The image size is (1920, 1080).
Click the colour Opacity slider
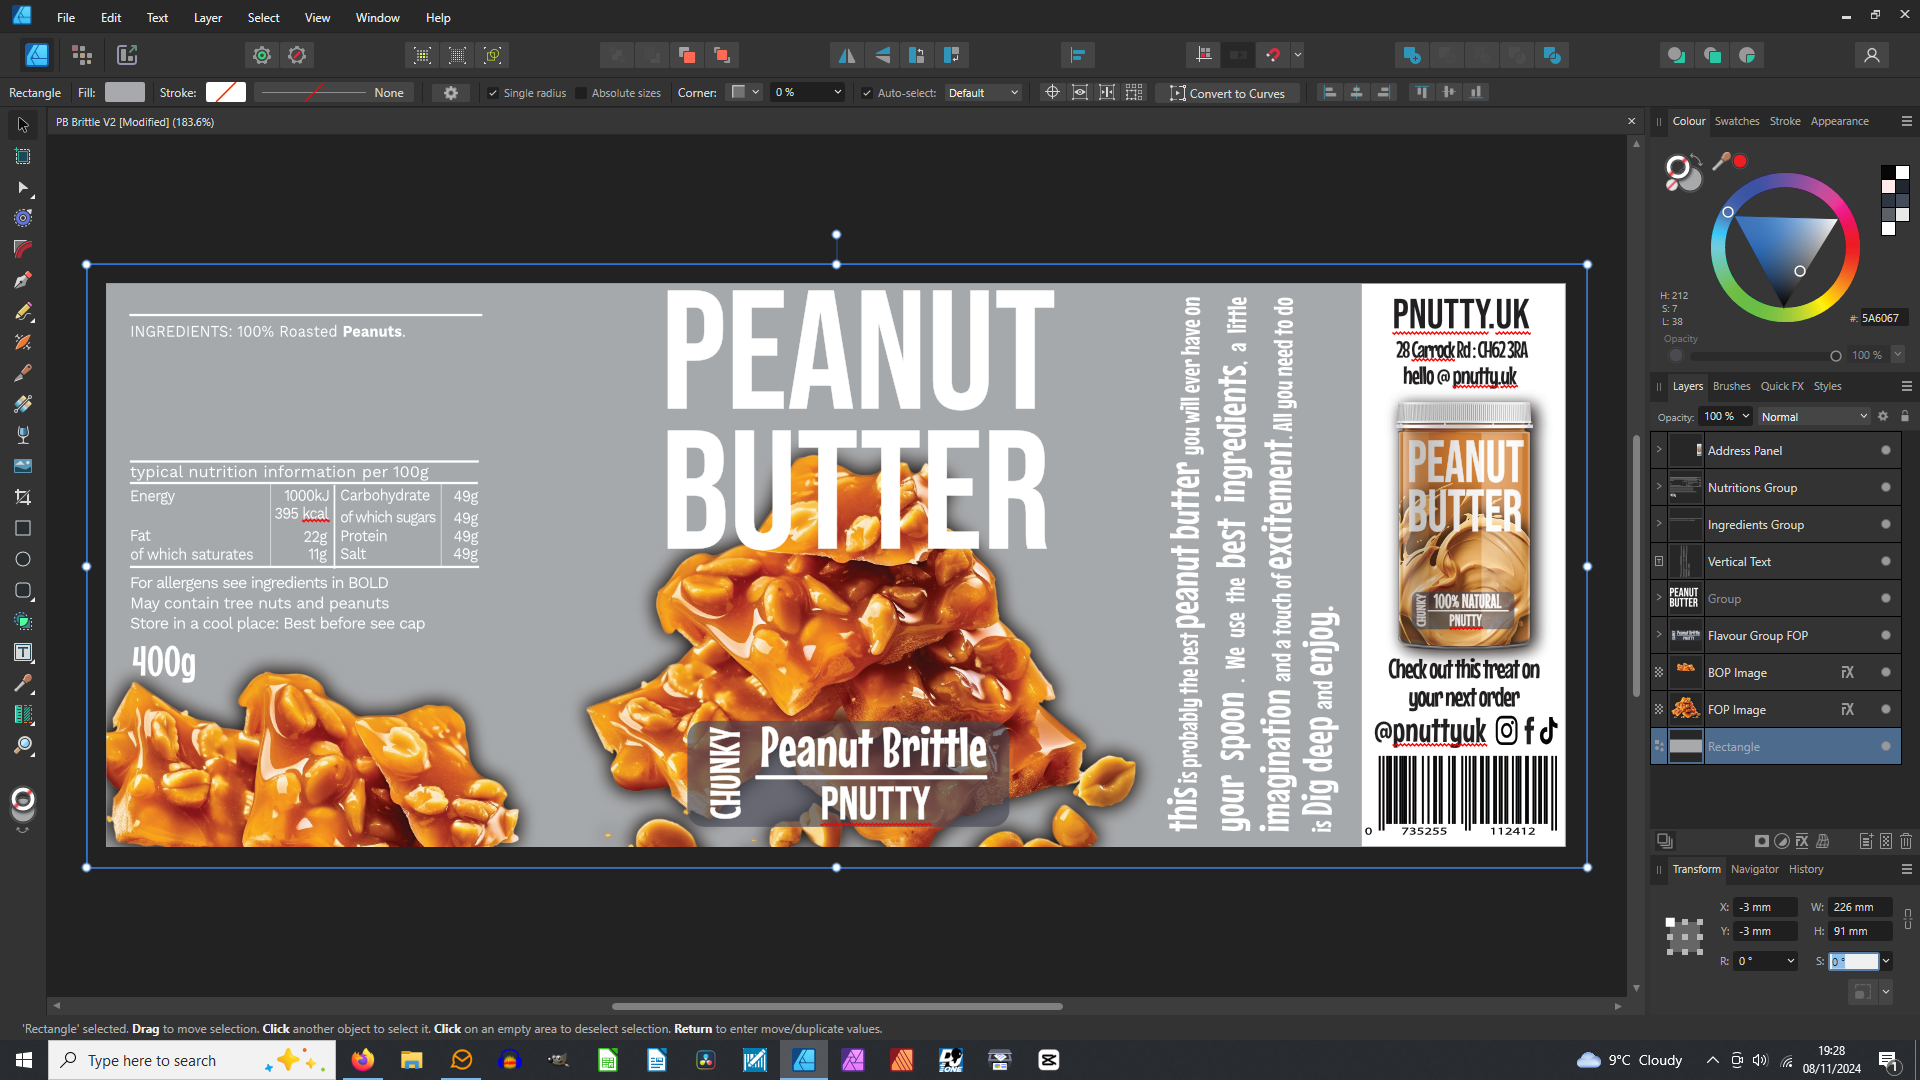pos(1765,356)
